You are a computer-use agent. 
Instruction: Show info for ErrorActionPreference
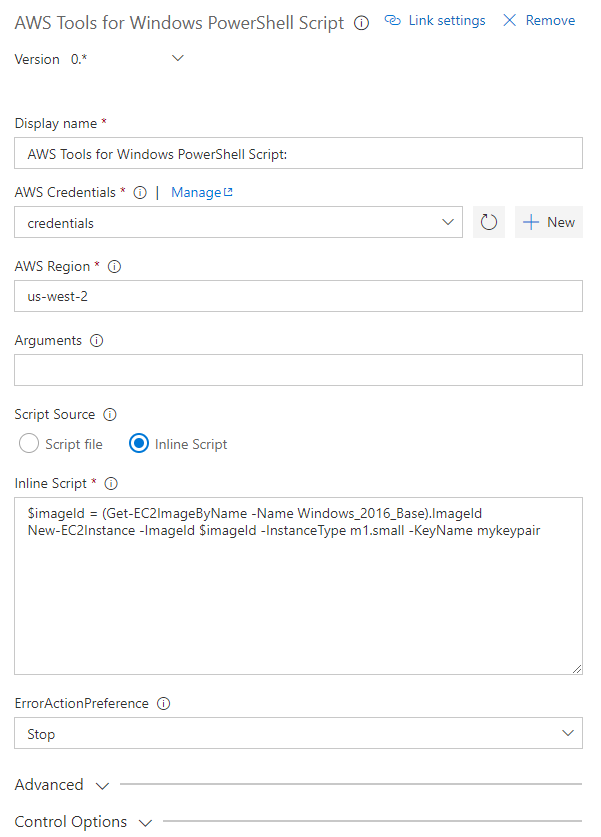tap(163, 704)
